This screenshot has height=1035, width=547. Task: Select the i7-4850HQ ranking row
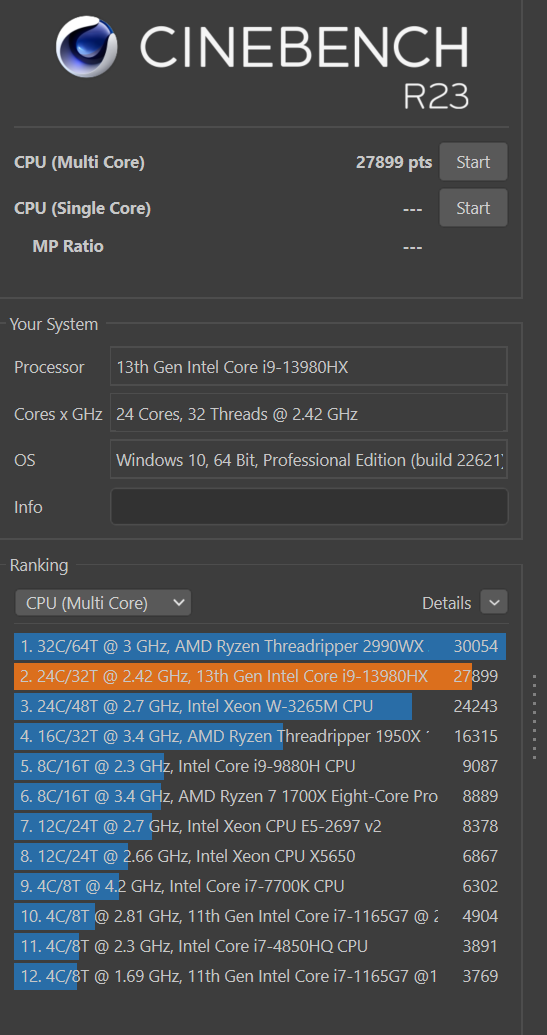coord(260,946)
